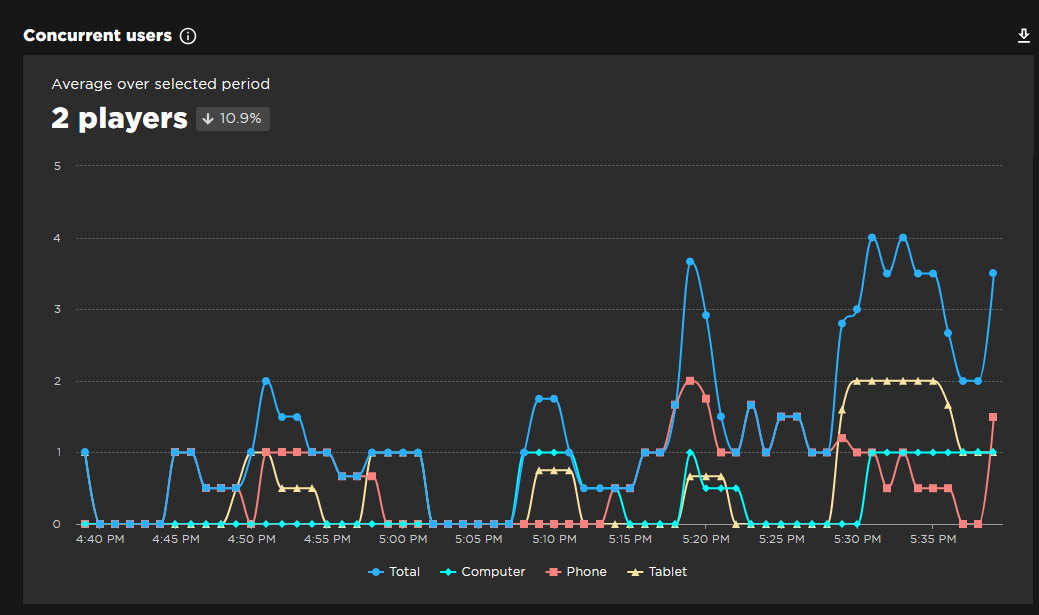The width and height of the screenshot is (1039, 615).
Task: Click the downward arrow in the 10.9% badge
Action: coord(207,117)
